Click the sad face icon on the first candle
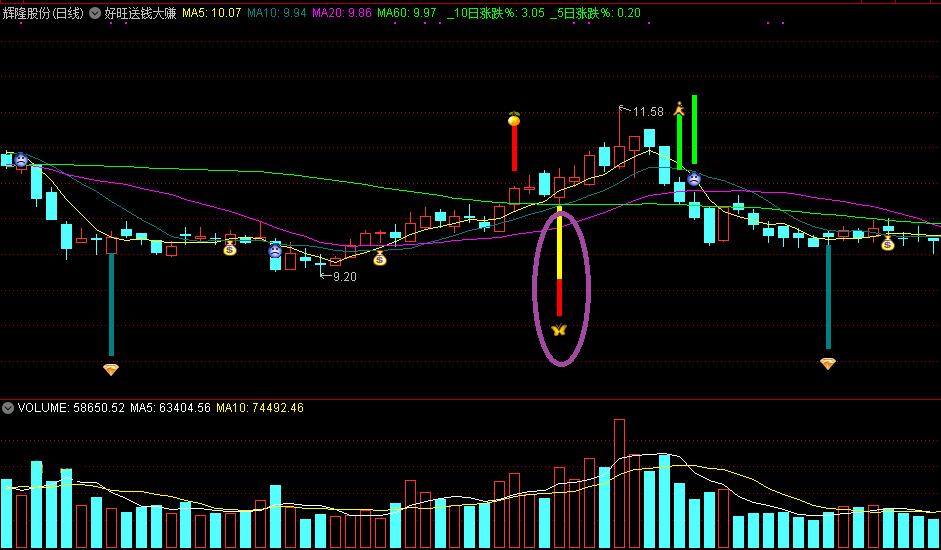The width and height of the screenshot is (941, 550). pos(21,160)
